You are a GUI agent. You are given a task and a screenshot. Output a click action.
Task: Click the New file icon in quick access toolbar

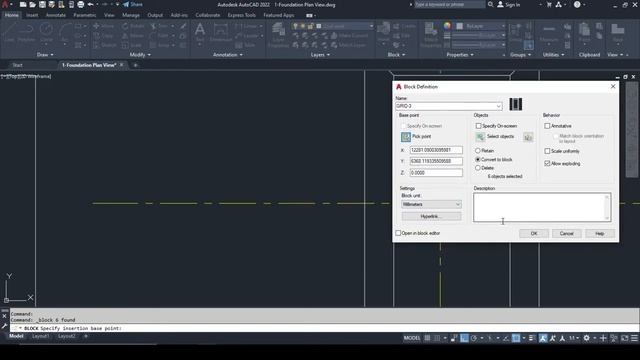click(x=23, y=4)
